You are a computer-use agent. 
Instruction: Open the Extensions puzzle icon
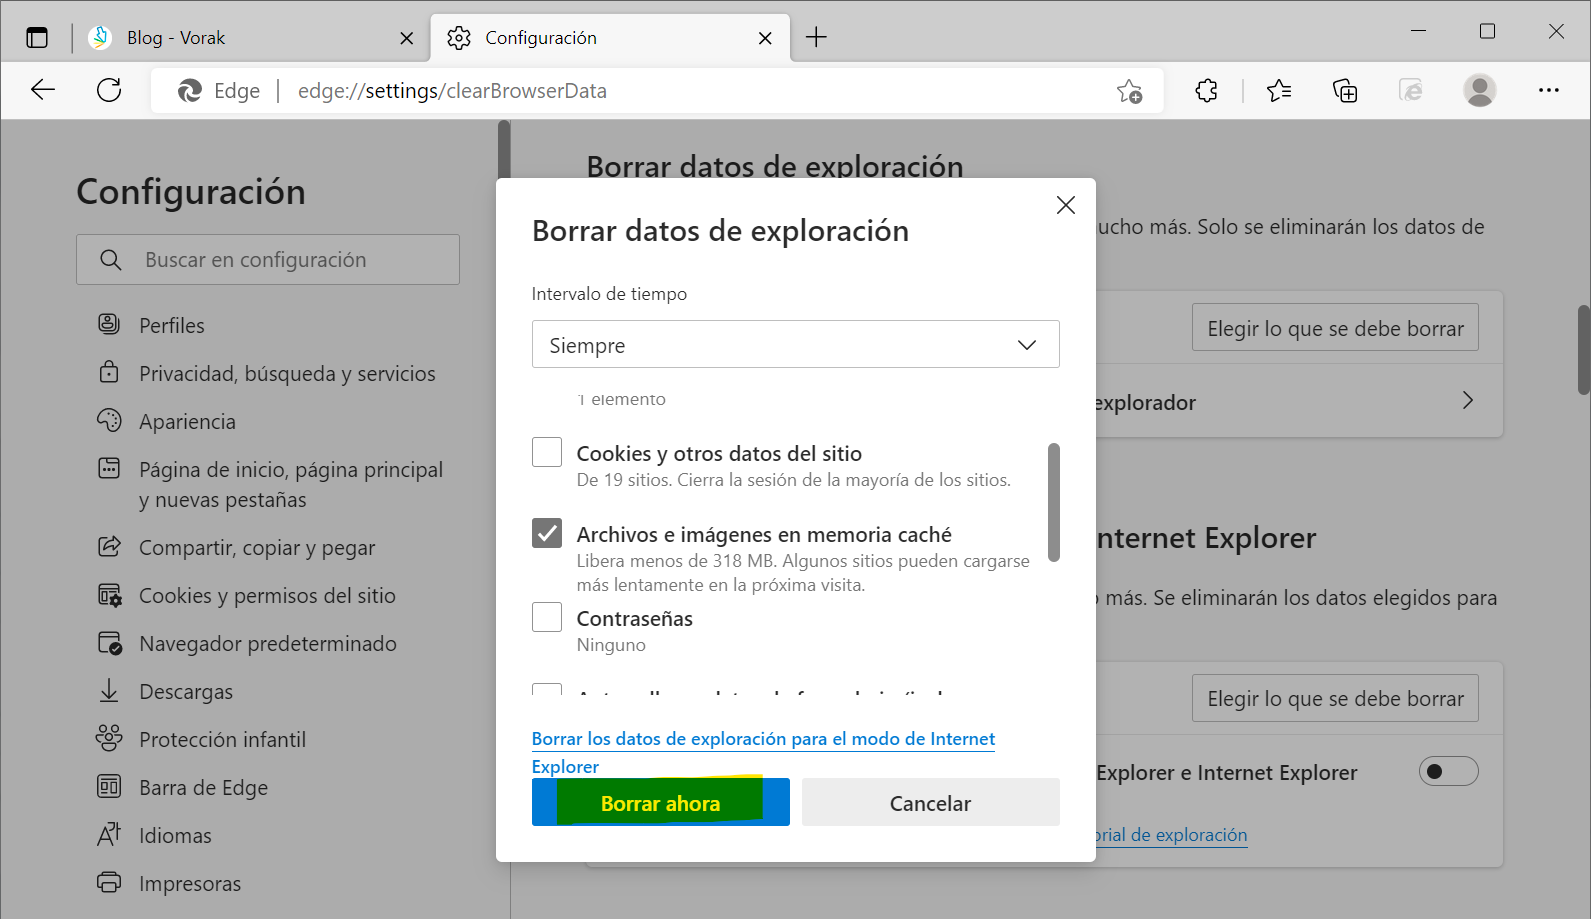pyautogui.click(x=1207, y=91)
